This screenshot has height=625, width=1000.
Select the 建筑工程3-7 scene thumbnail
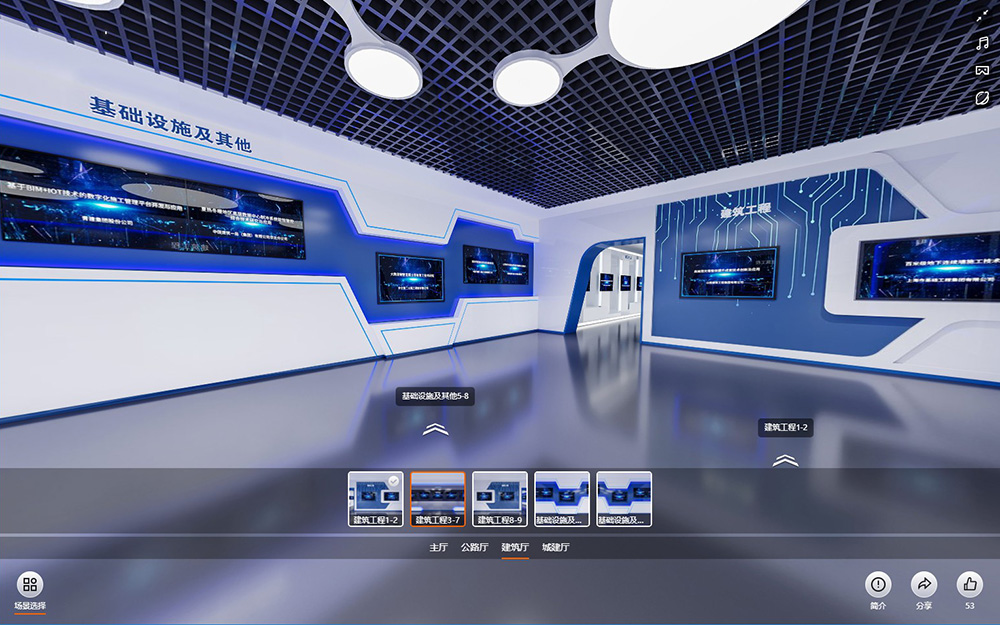(438, 498)
